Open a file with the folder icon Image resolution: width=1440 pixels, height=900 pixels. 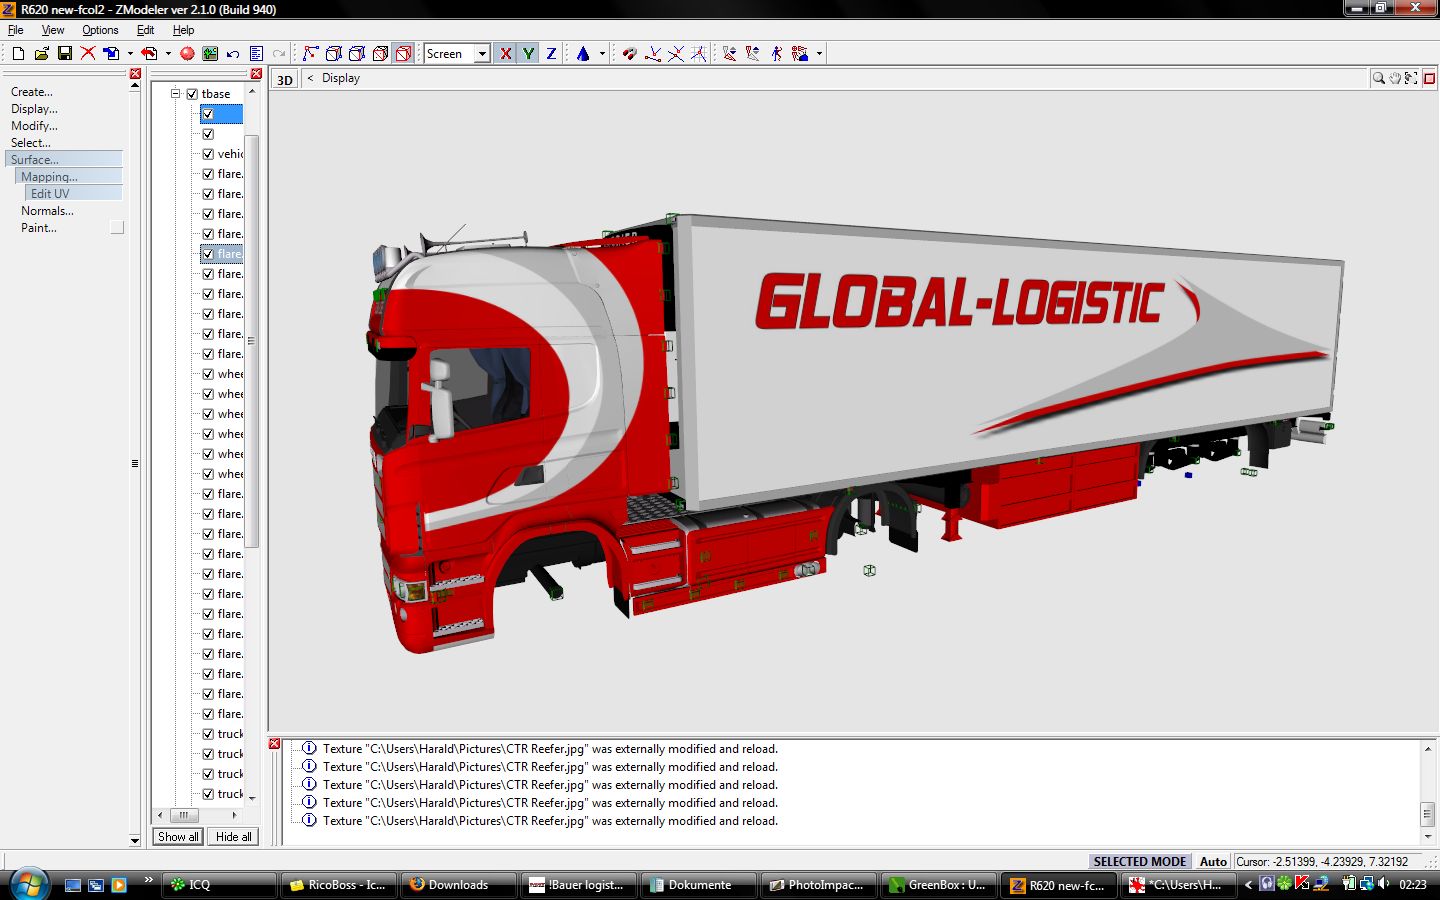41,53
